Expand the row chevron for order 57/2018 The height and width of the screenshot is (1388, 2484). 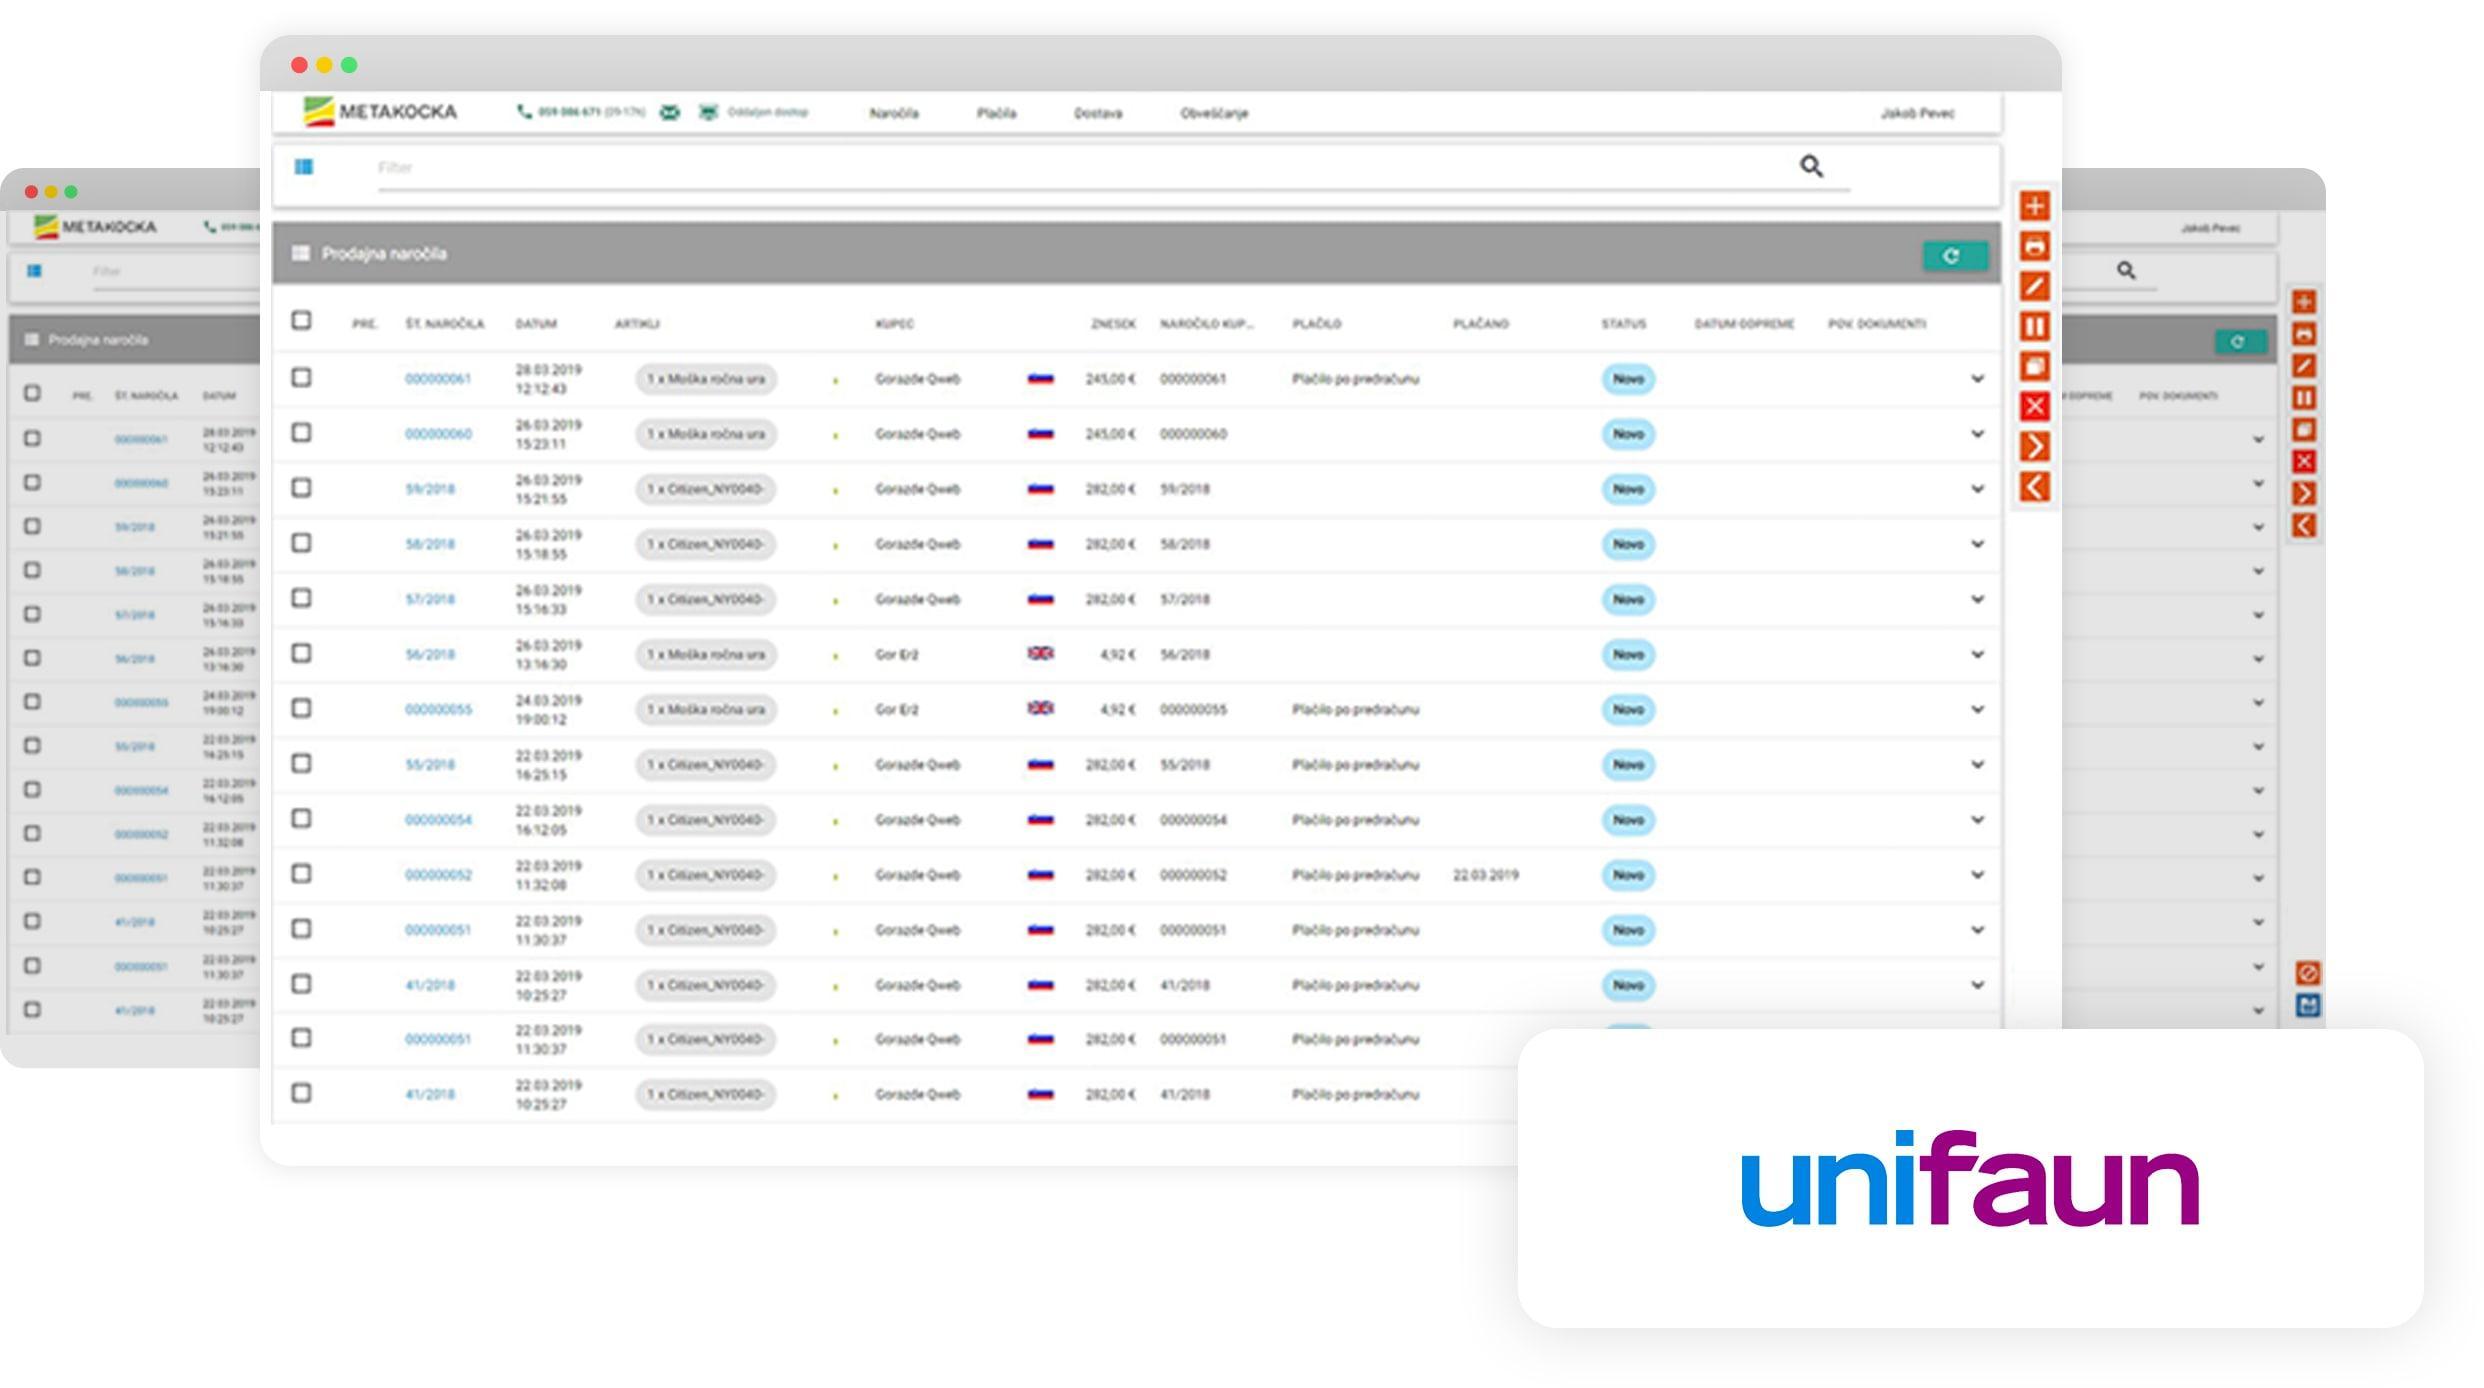coord(1977,599)
